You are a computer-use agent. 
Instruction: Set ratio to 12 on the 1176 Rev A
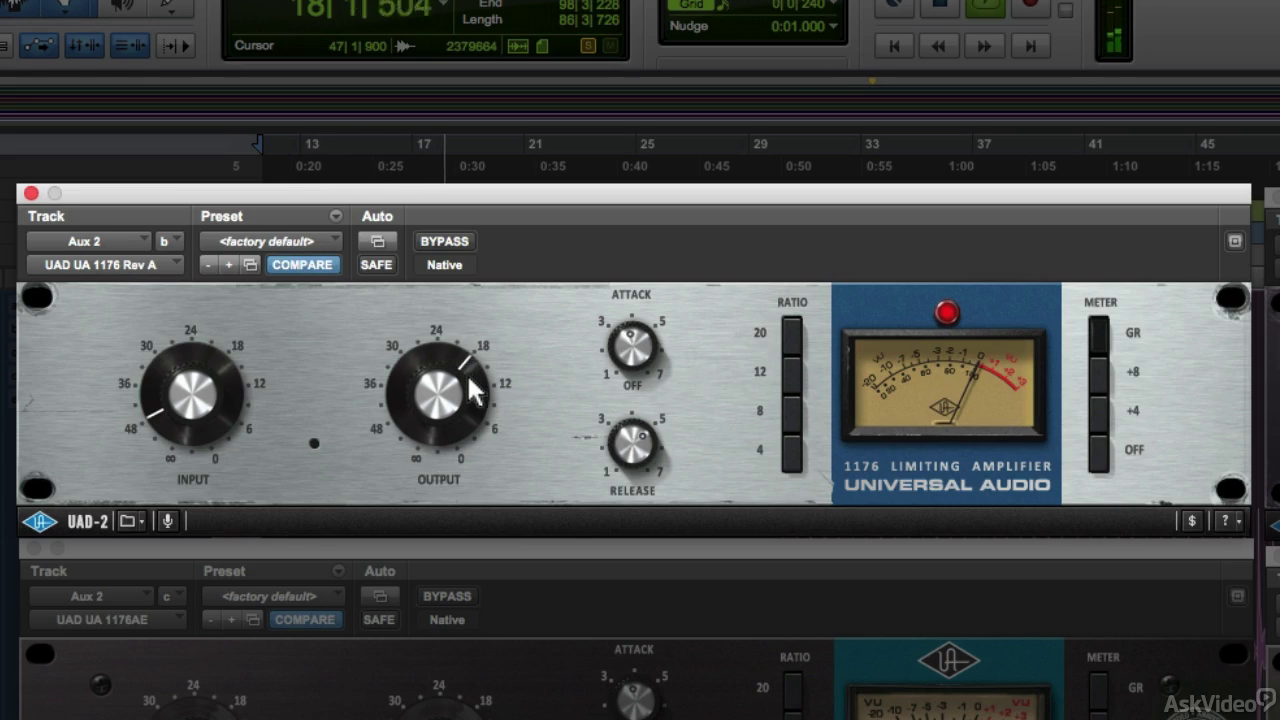coord(791,373)
